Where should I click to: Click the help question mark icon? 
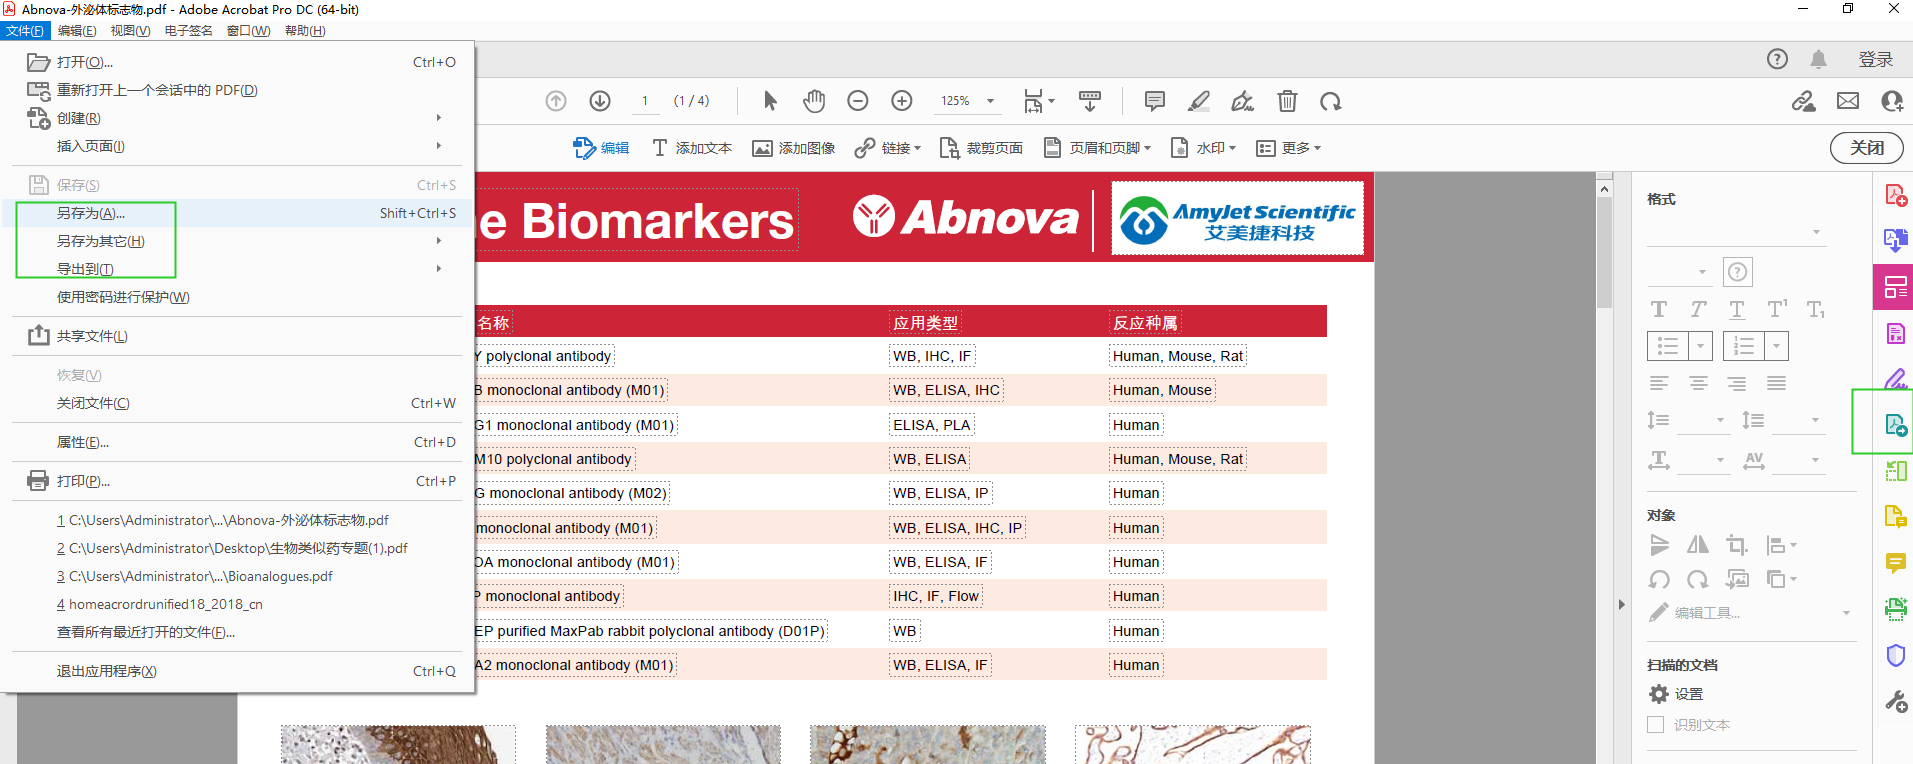pyautogui.click(x=1777, y=59)
